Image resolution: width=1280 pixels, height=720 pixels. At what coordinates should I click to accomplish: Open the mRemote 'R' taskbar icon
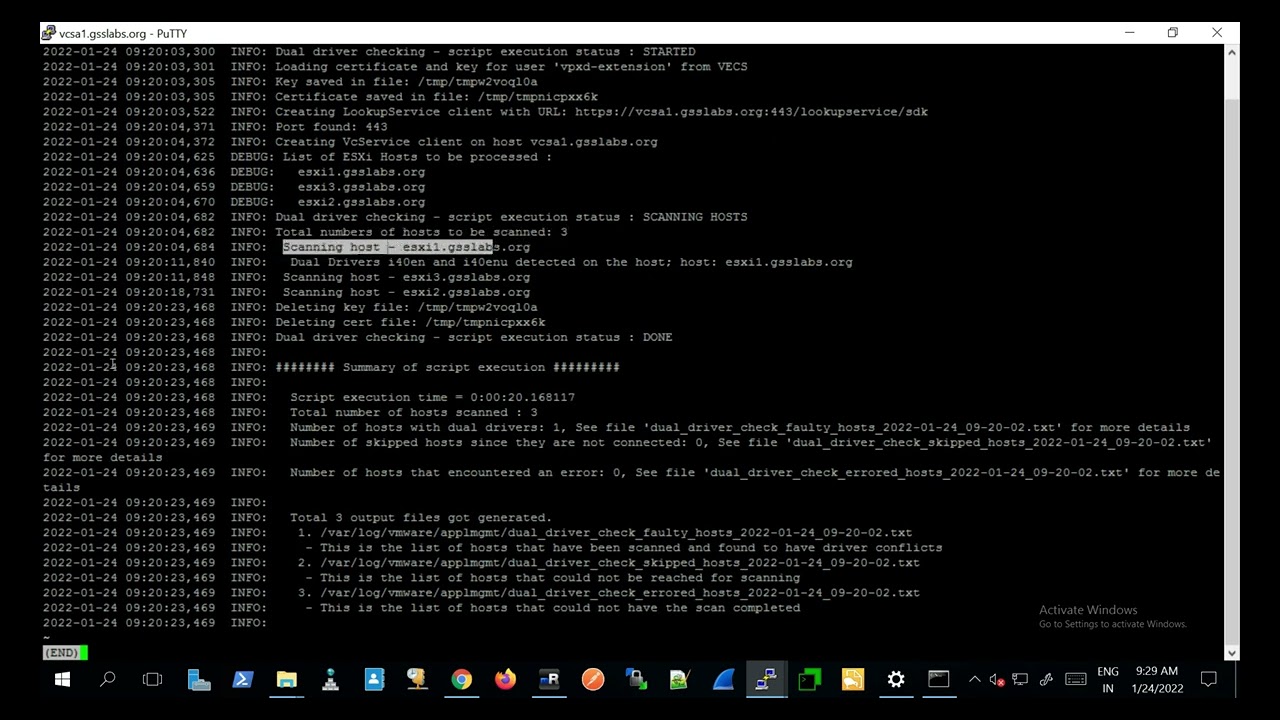(x=549, y=680)
